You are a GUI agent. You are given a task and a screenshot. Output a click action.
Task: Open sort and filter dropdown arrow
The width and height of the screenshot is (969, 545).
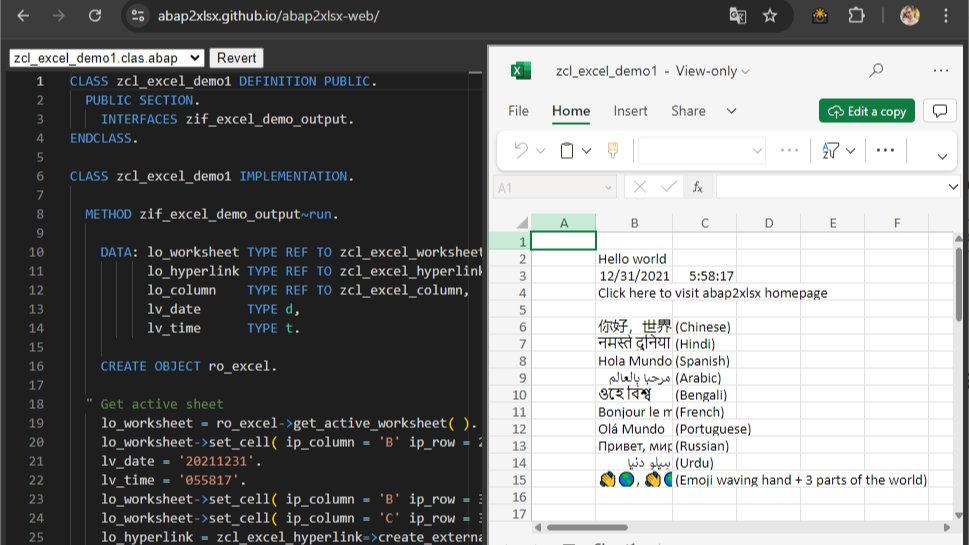850,151
